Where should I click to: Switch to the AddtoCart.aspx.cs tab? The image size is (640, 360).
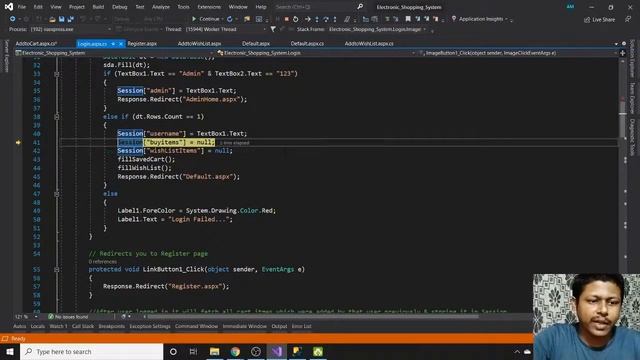[x=36, y=43]
